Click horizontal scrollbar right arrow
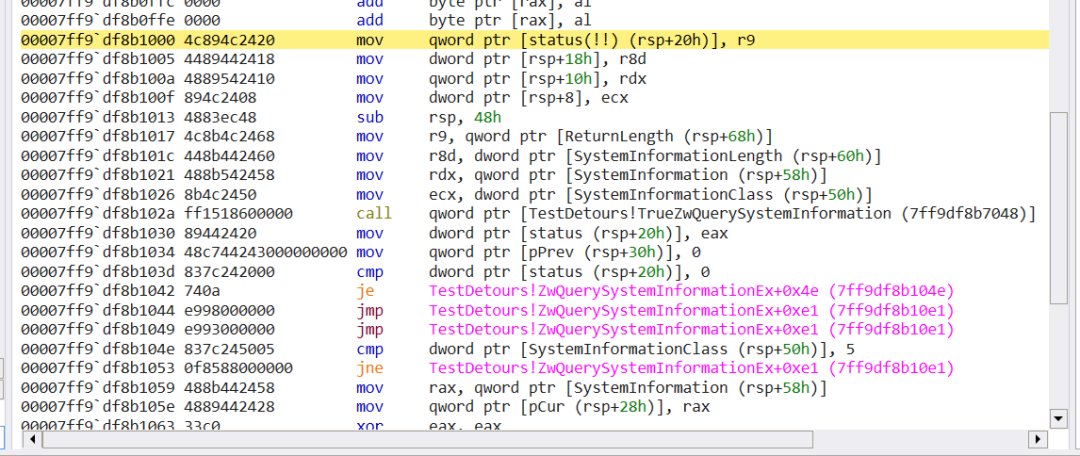1080x456 pixels. [1038, 439]
